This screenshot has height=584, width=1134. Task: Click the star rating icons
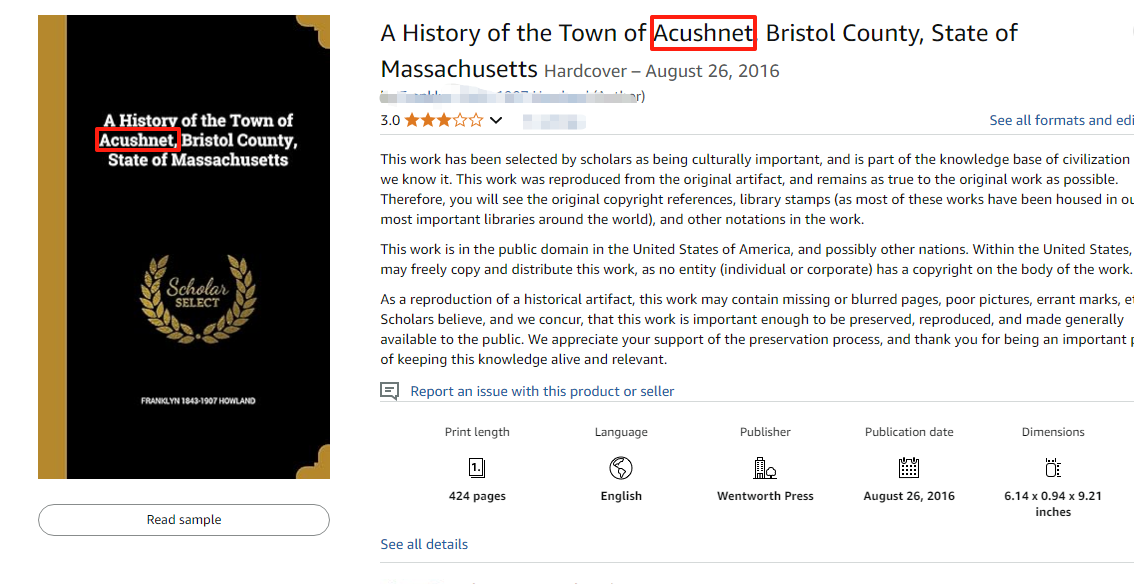click(x=444, y=120)
